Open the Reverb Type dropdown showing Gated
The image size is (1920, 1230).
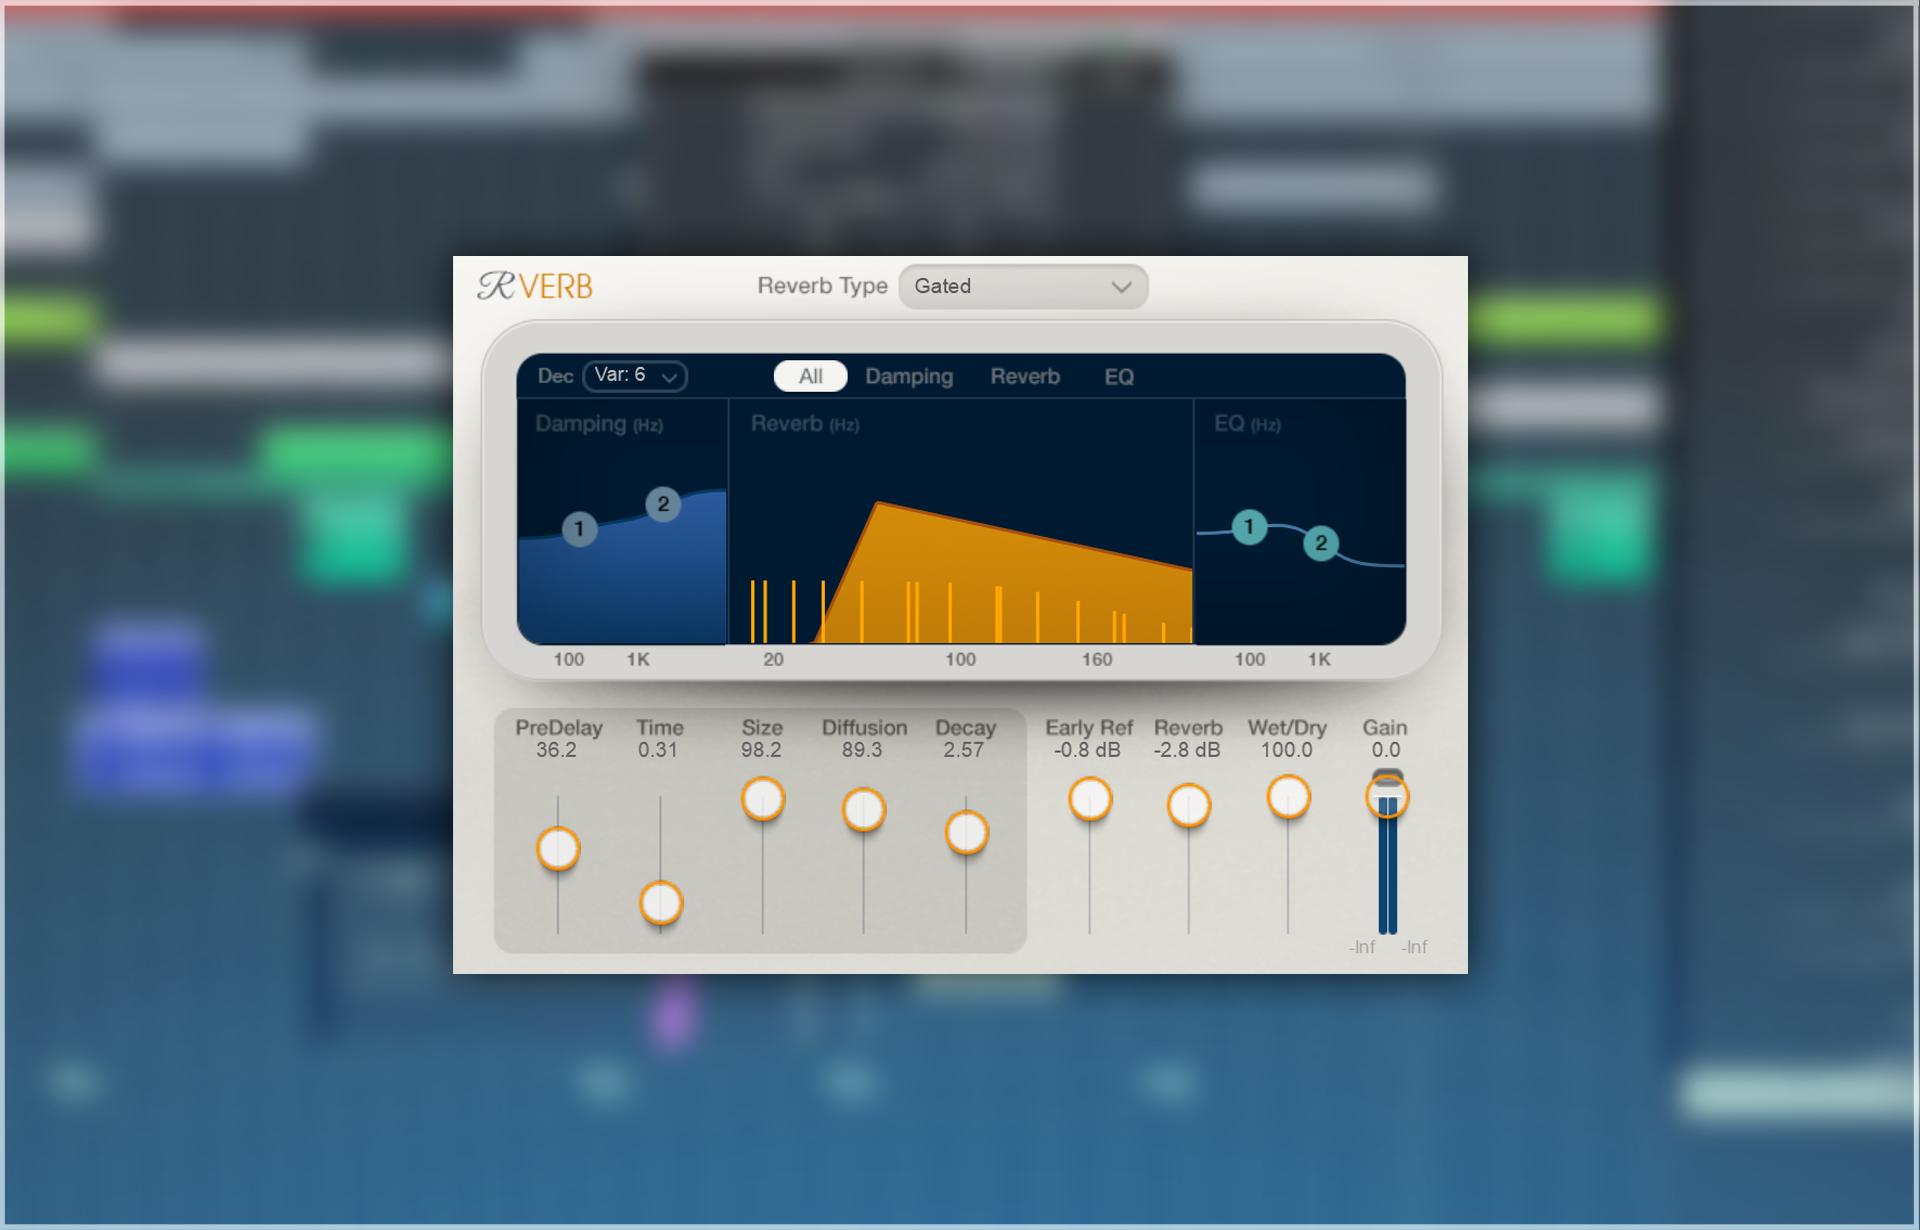[1023, 287]
